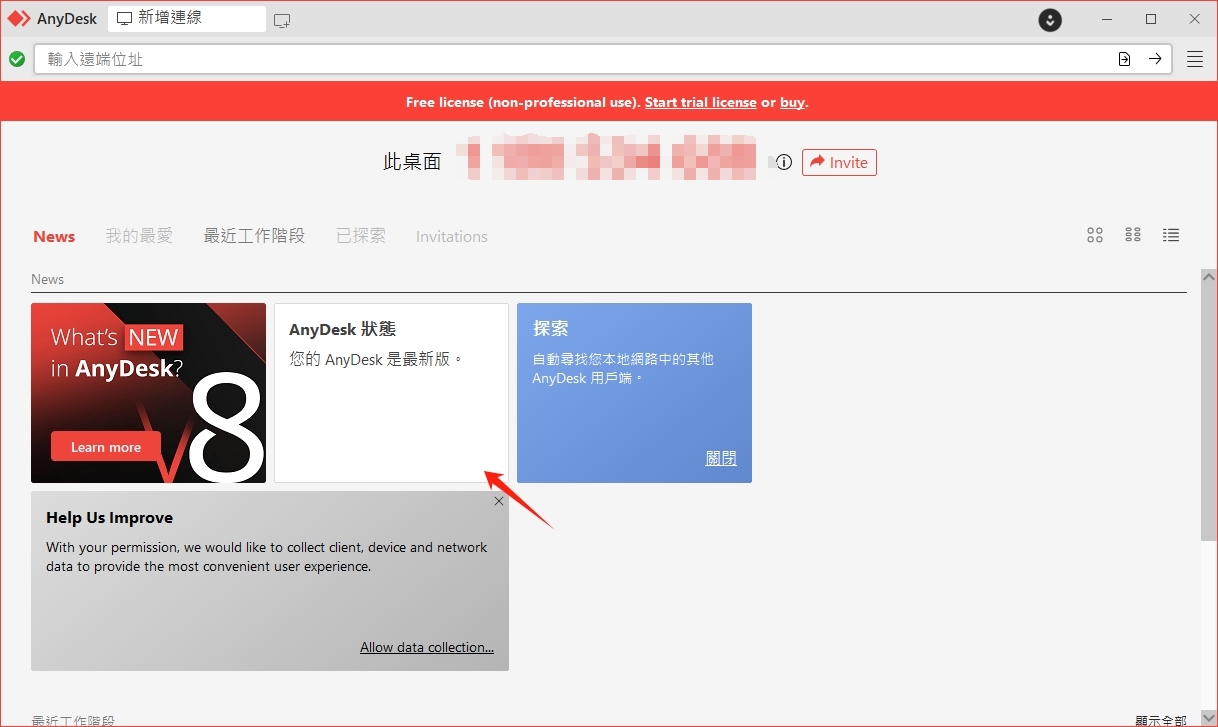Screen dimensions: 1218x727
Task: Click the connect arrow in address bar
Action: [1155, 59]
